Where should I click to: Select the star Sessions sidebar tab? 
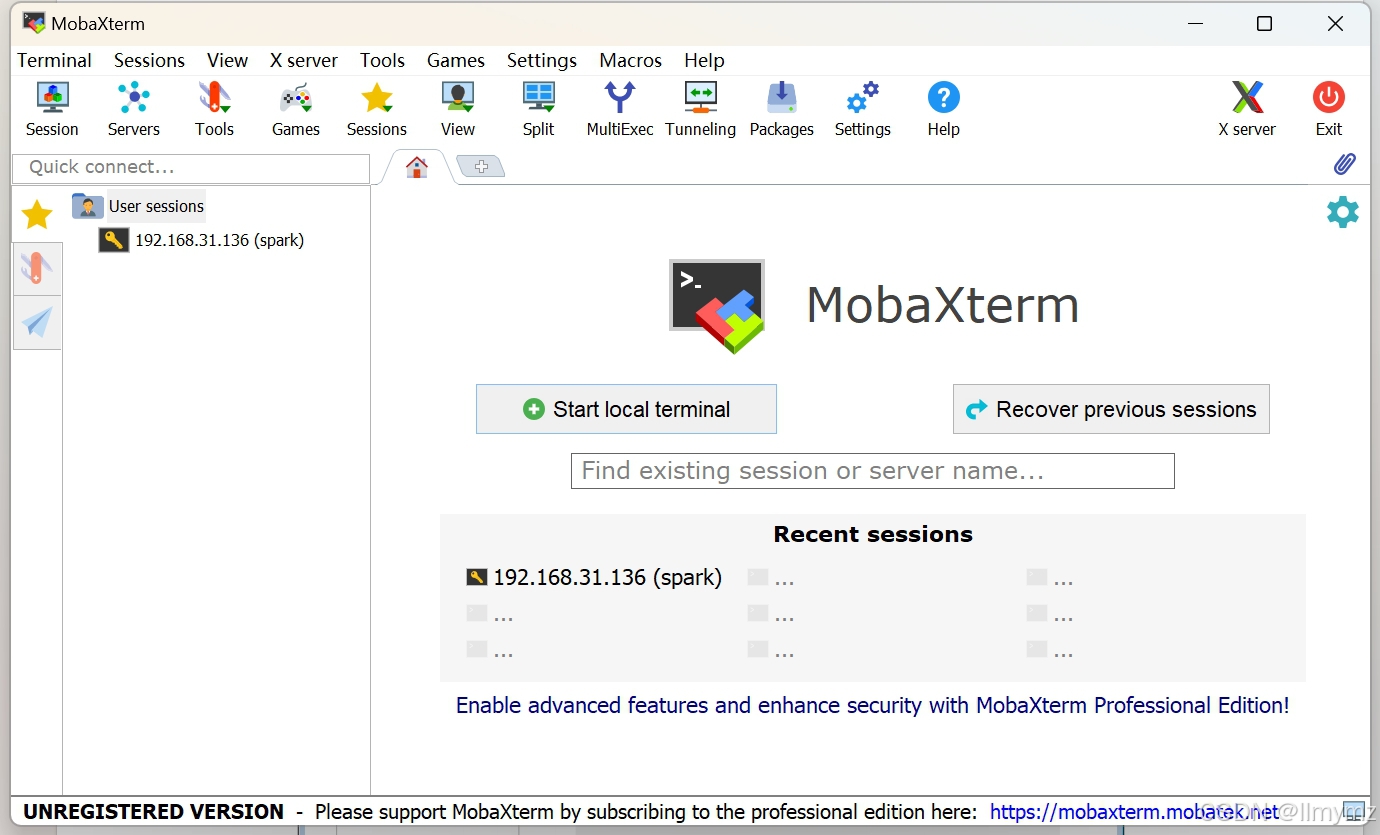click(x=37, y=214)
